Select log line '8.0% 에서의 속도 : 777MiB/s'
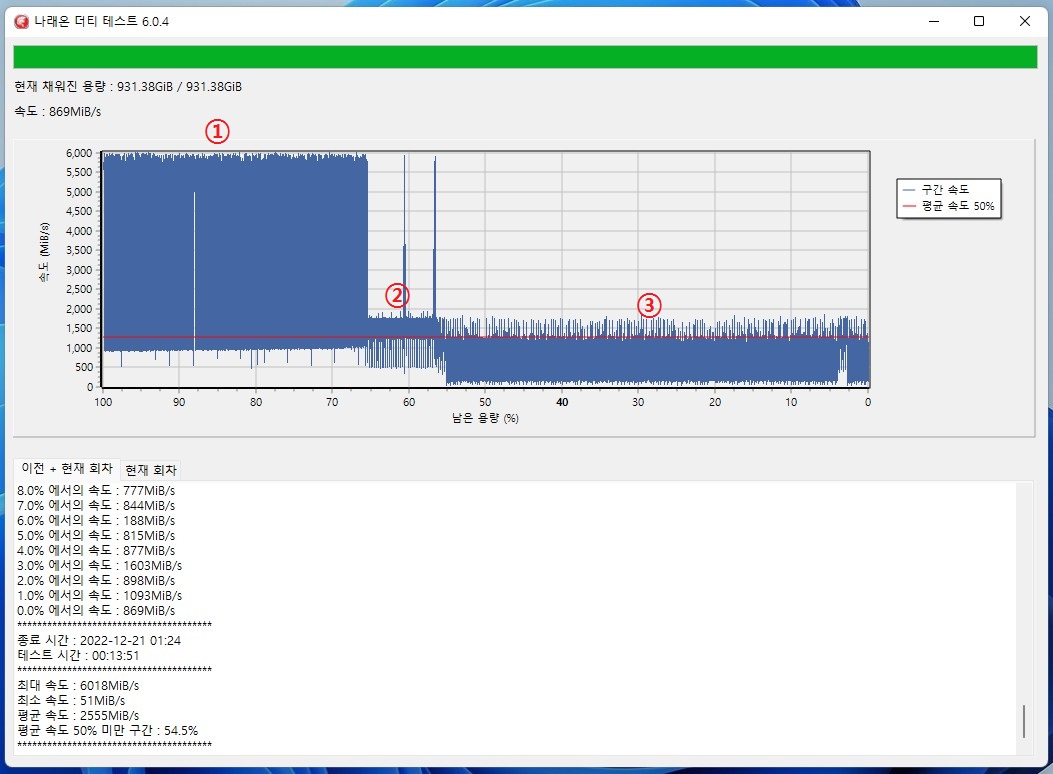 click(x=96, y=491)
